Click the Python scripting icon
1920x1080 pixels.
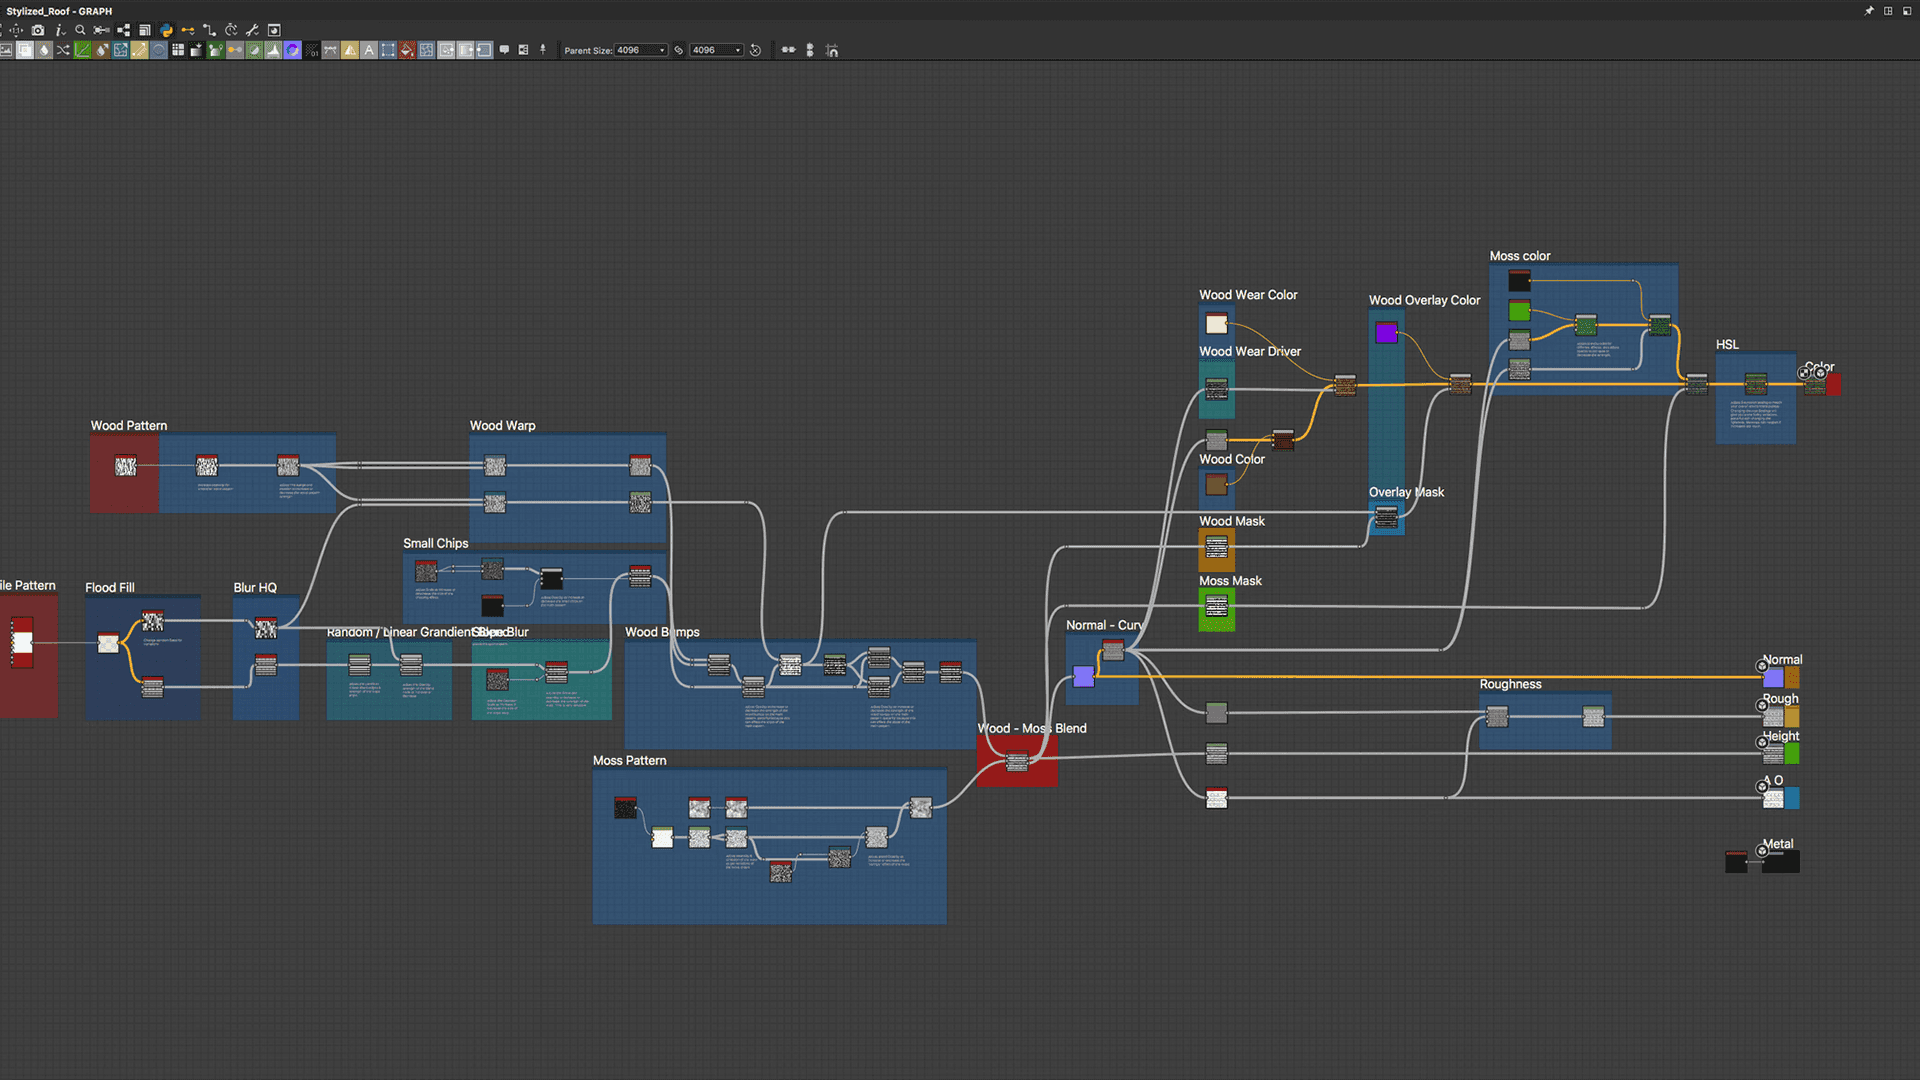click(x=166, y=30)
